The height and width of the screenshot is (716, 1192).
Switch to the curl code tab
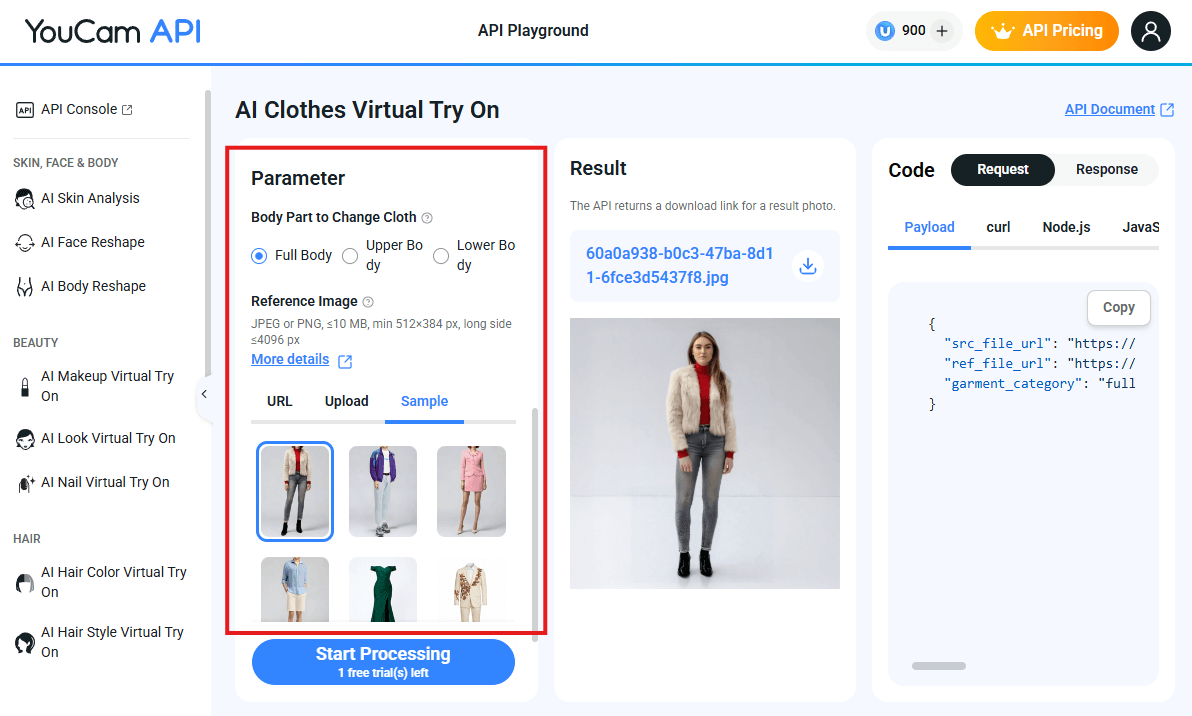pyautogui.click(x=998, y=227)
